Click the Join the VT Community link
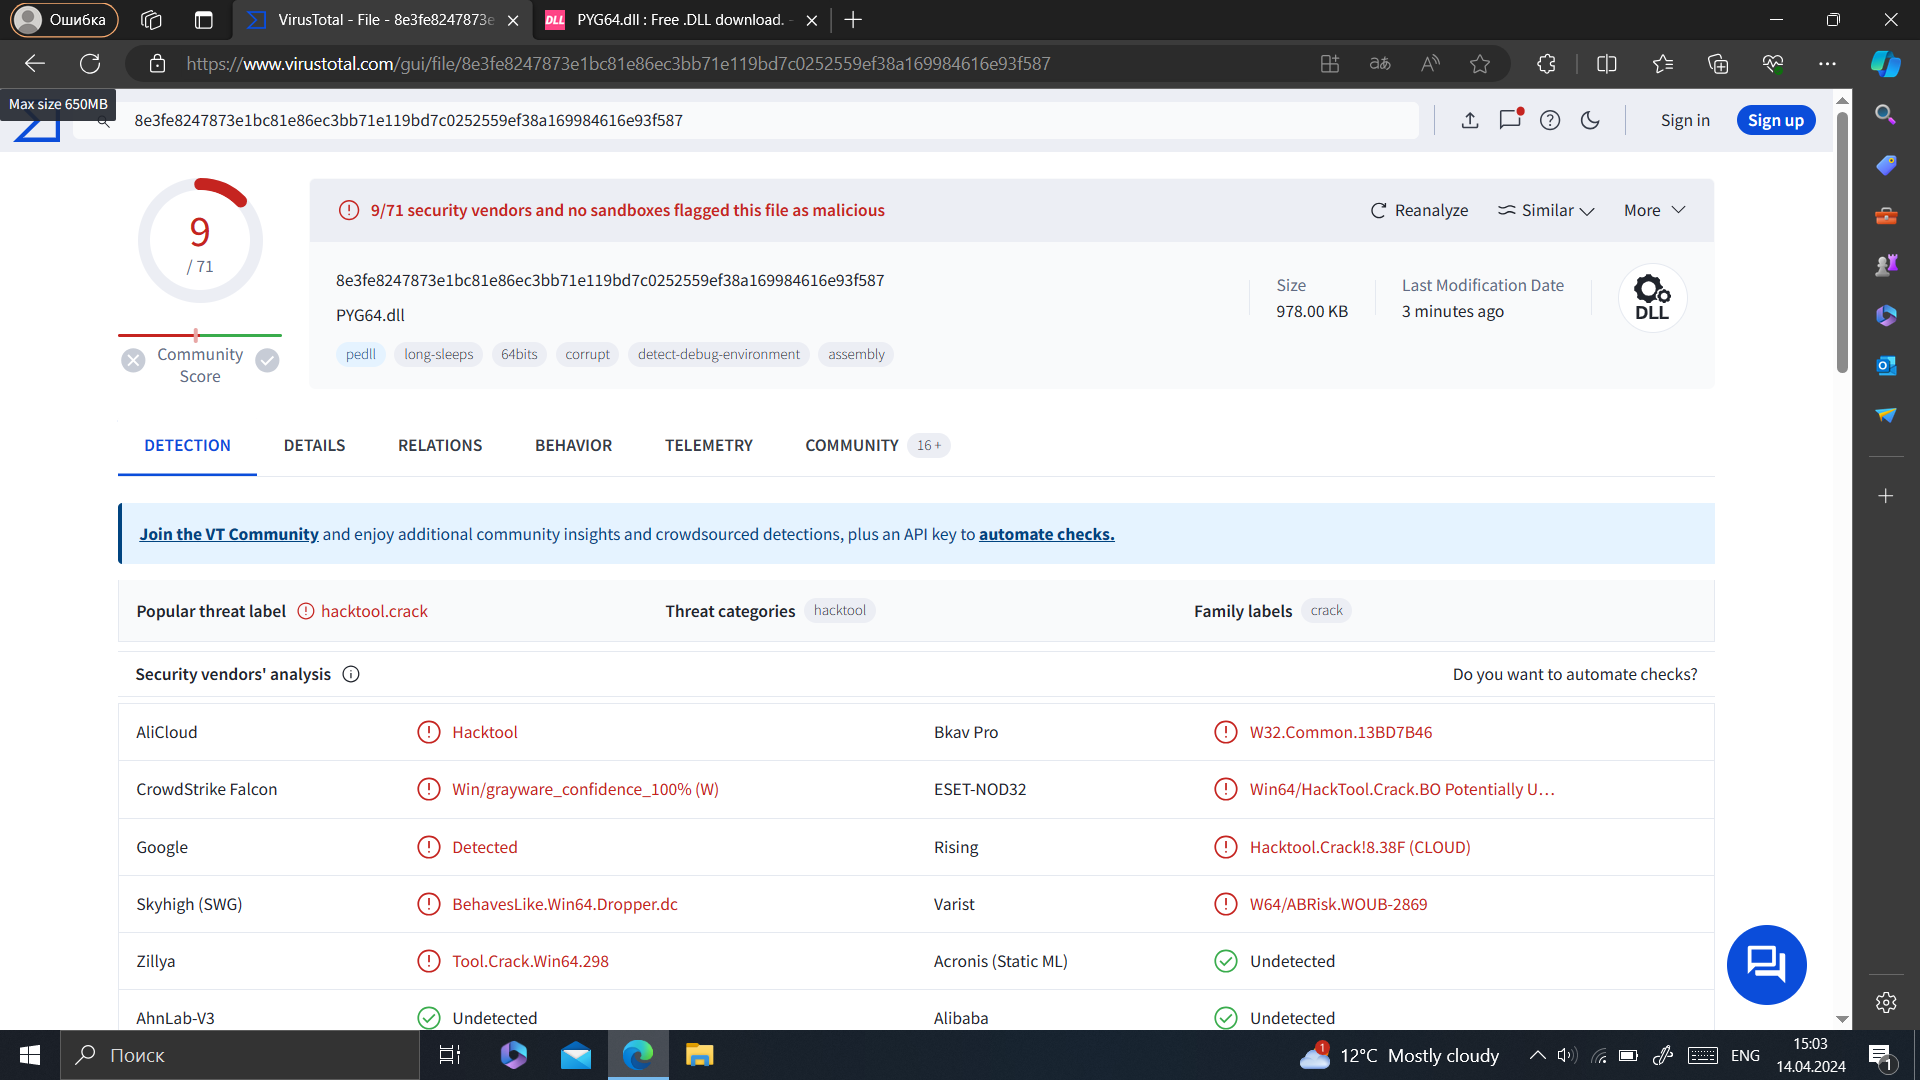Viewport: 1920px width, 1080px height. pyautogui.click(x=229, y=534)
